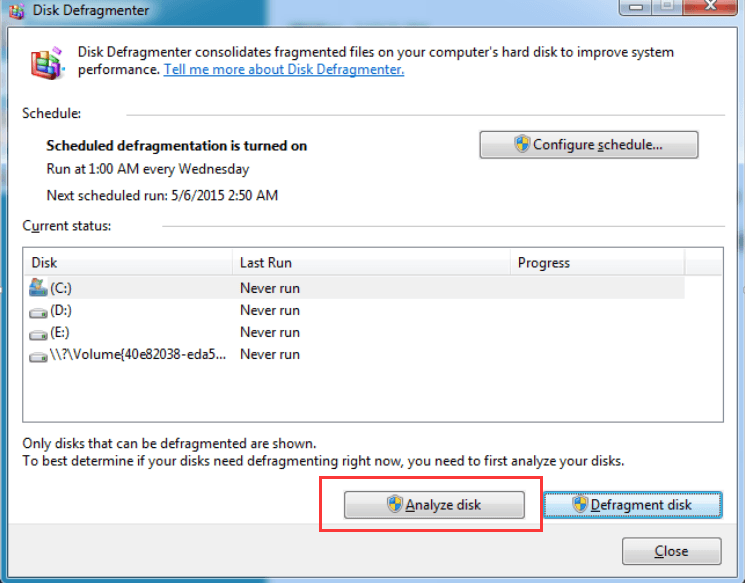
Task: Select the (C:) system drive icon
Action: [x=39, y=288]
